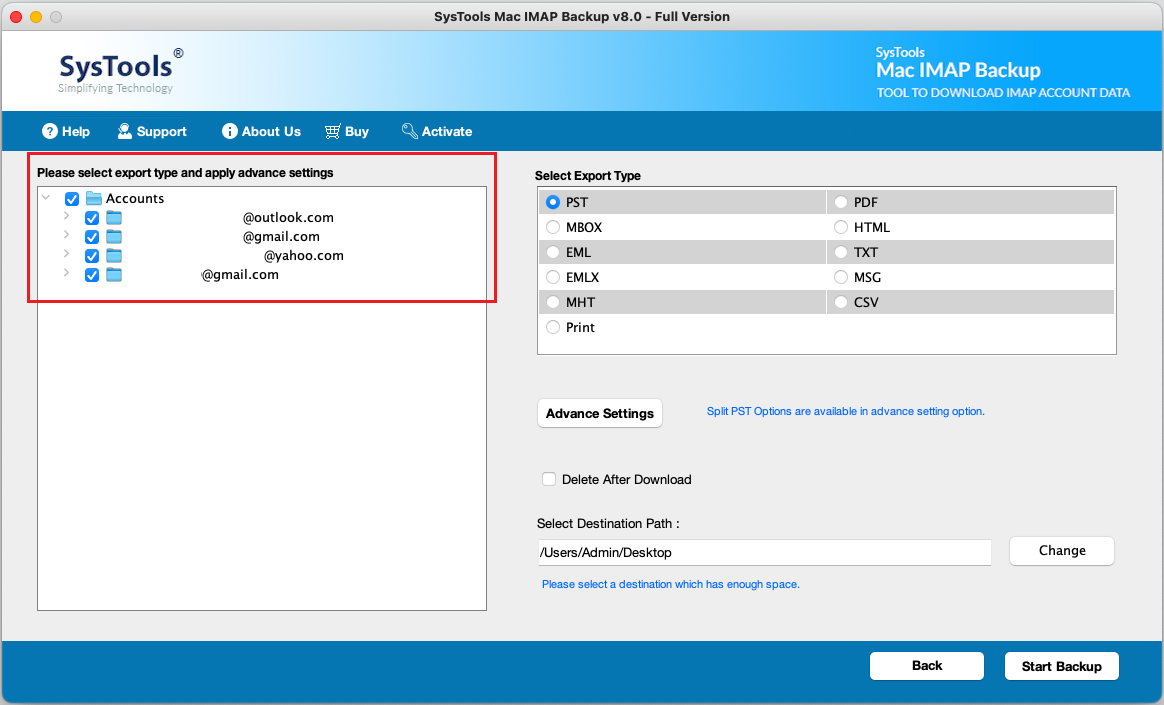Viewport: 1164px width, 705px height.
Task: Open the Activate menu item
Action: click(x=437, y=131)
